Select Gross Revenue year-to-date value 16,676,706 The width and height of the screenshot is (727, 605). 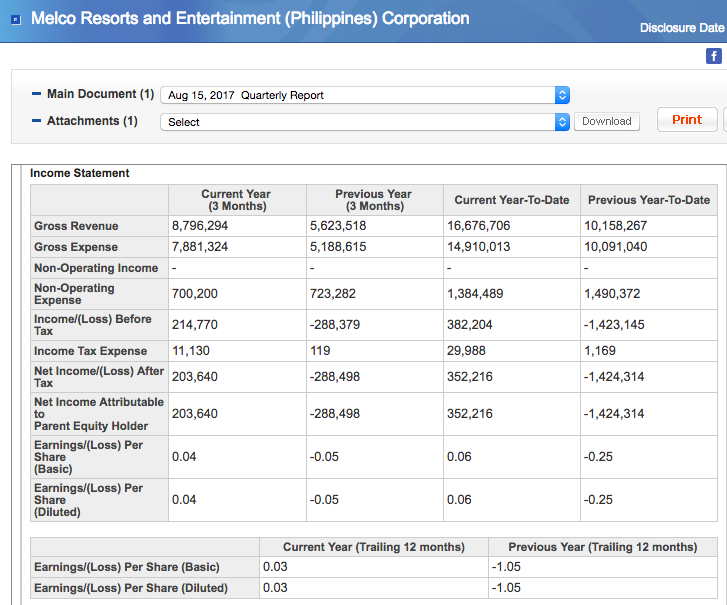click(x=478, y=226)
